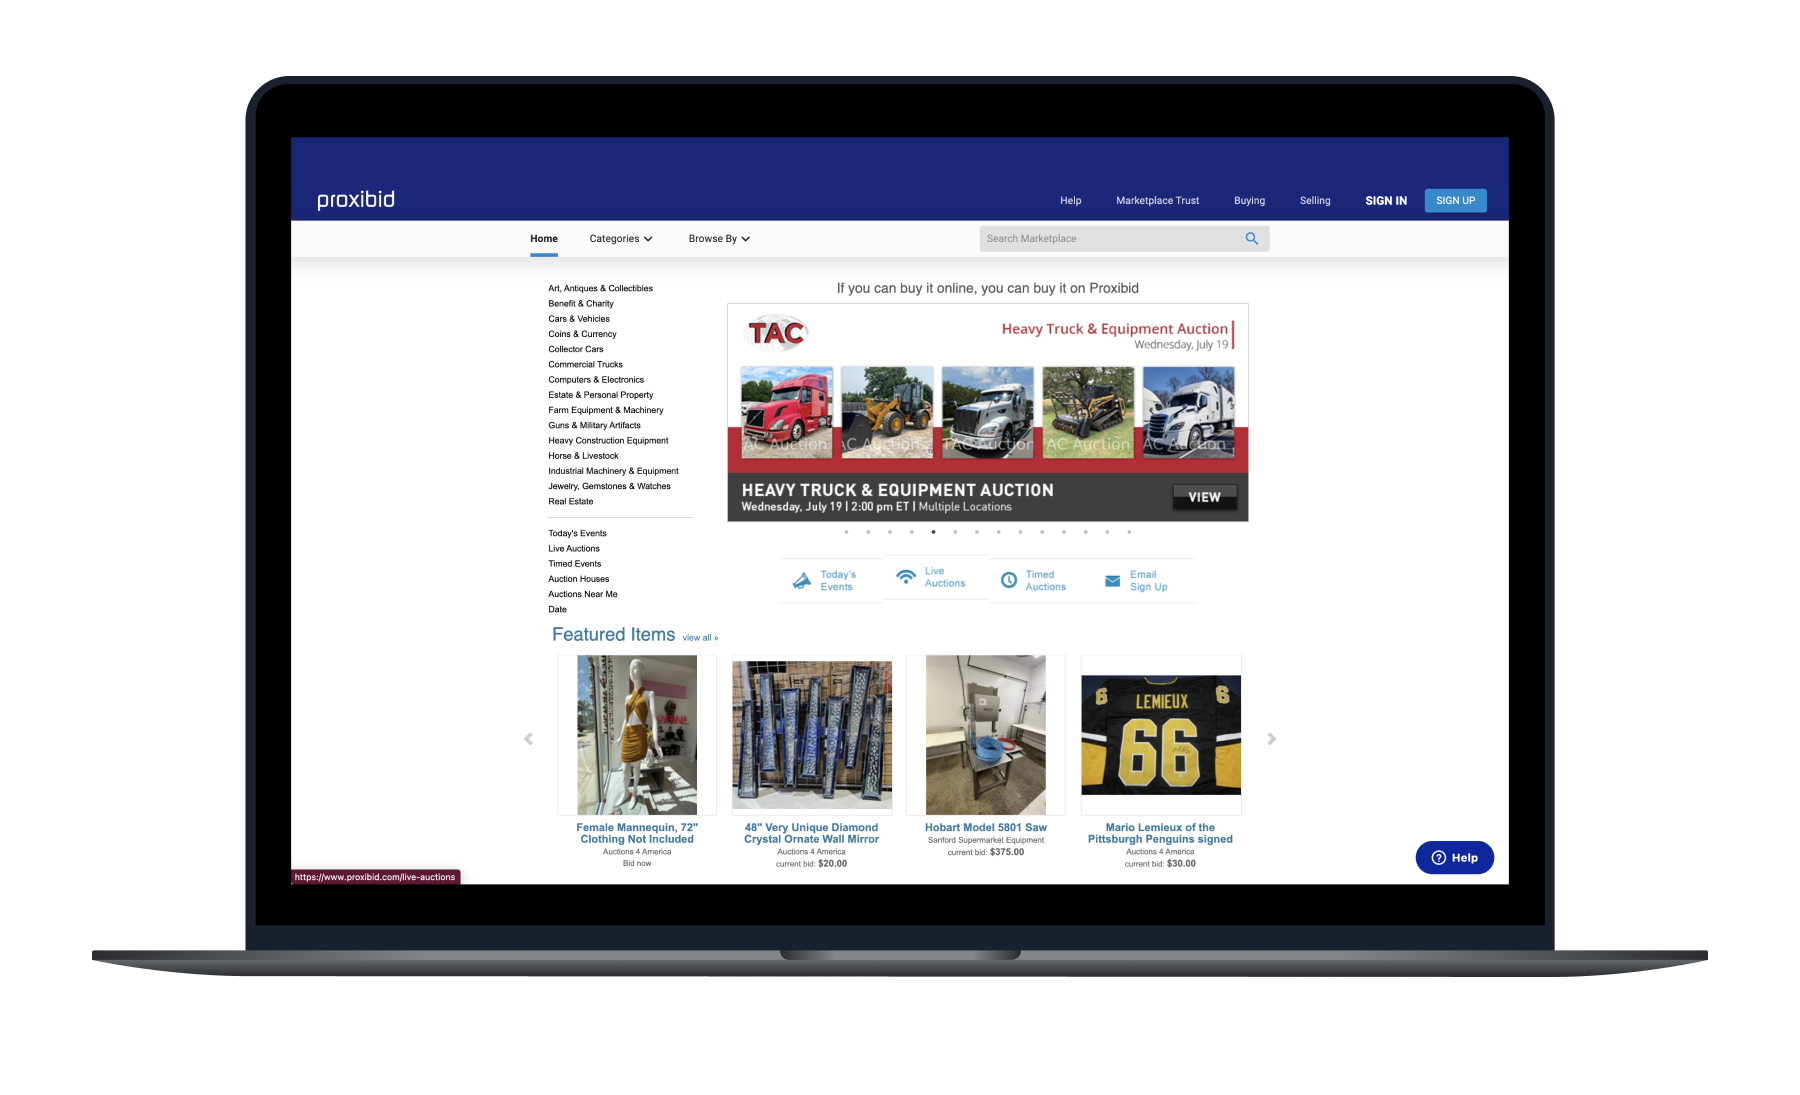Image resolution: width=1800 pixels, height=1095 pixels.
Task: Open Industrial Machinery & Equipment category
Action: 613,471
